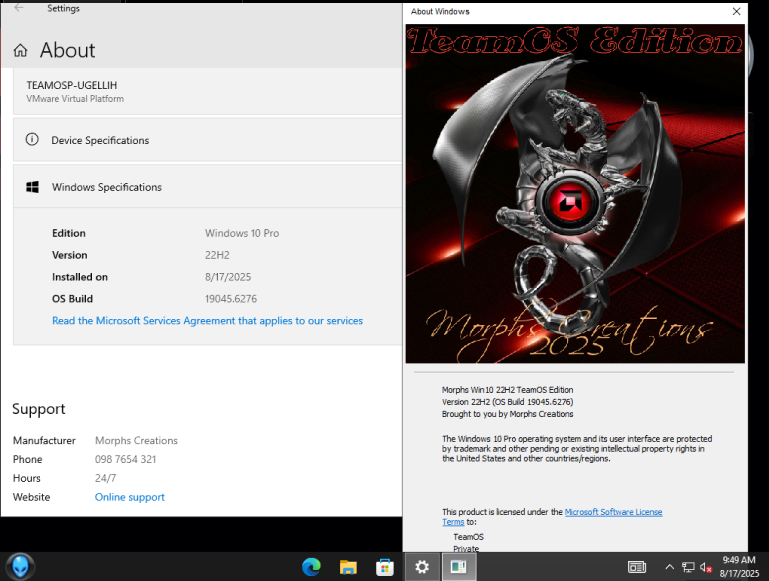The image size is (769, 581).
Task: Show hidden tray icons chevron
Action: (x=669, y=567)
